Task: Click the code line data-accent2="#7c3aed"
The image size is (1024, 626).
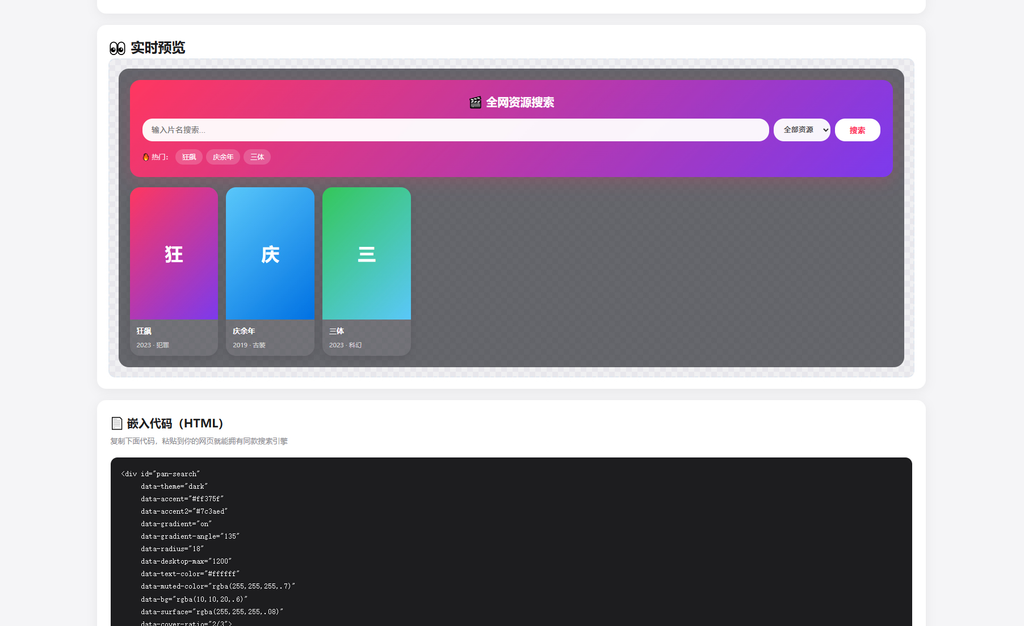Action: point(184,511)
